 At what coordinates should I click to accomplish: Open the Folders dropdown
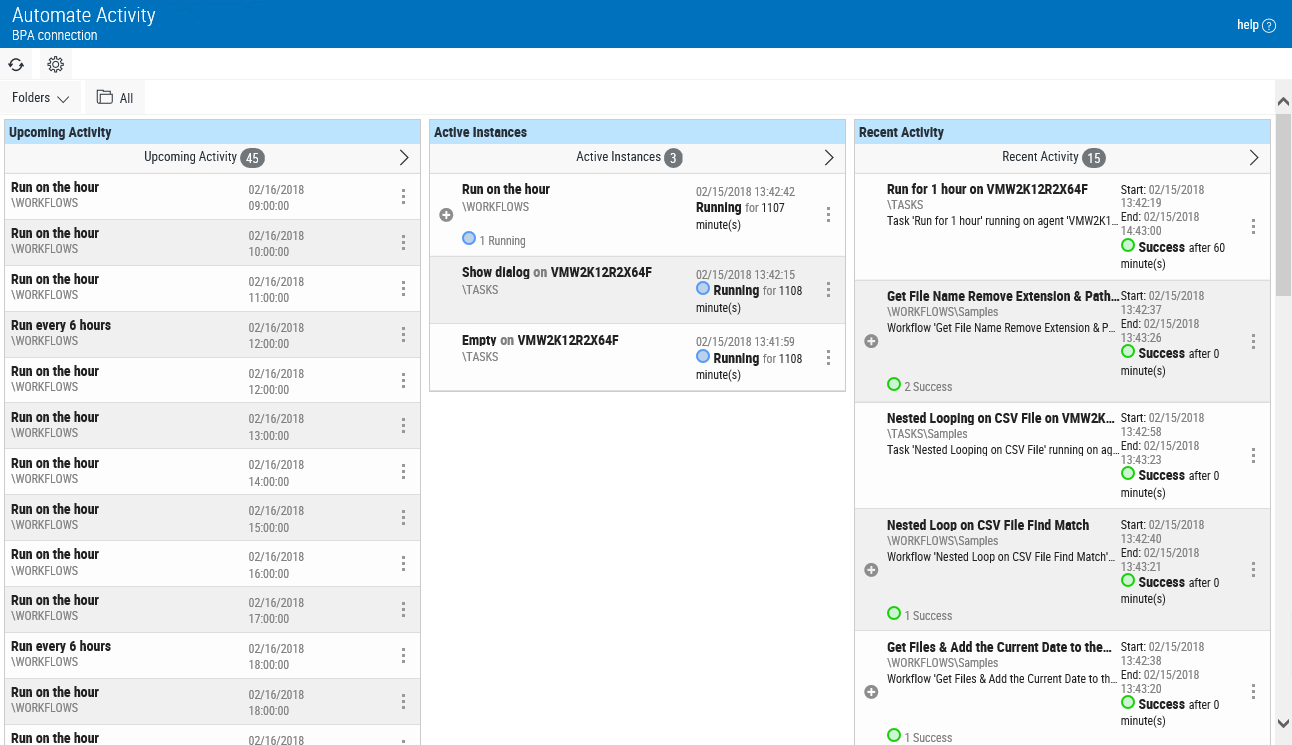(41, 98)
